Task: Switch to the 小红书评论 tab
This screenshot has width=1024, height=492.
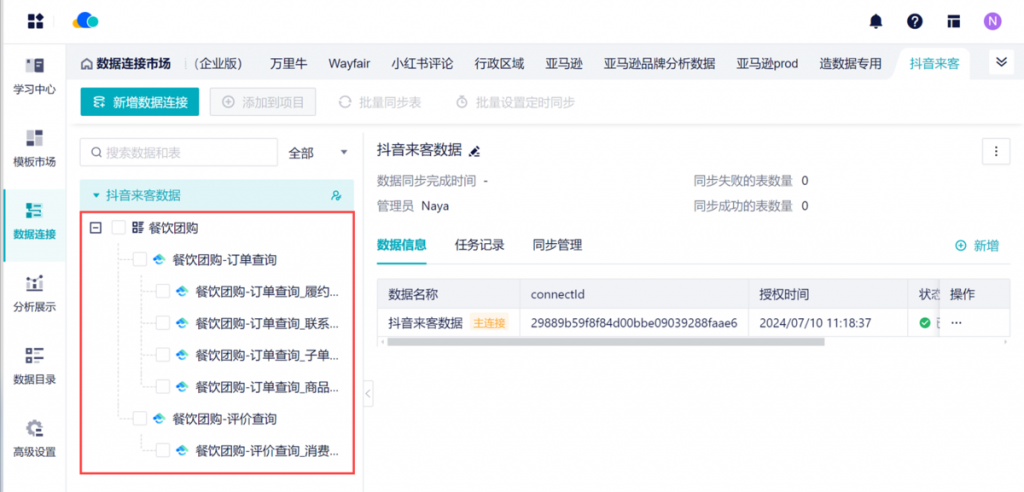Action: [x=423, y=63]
